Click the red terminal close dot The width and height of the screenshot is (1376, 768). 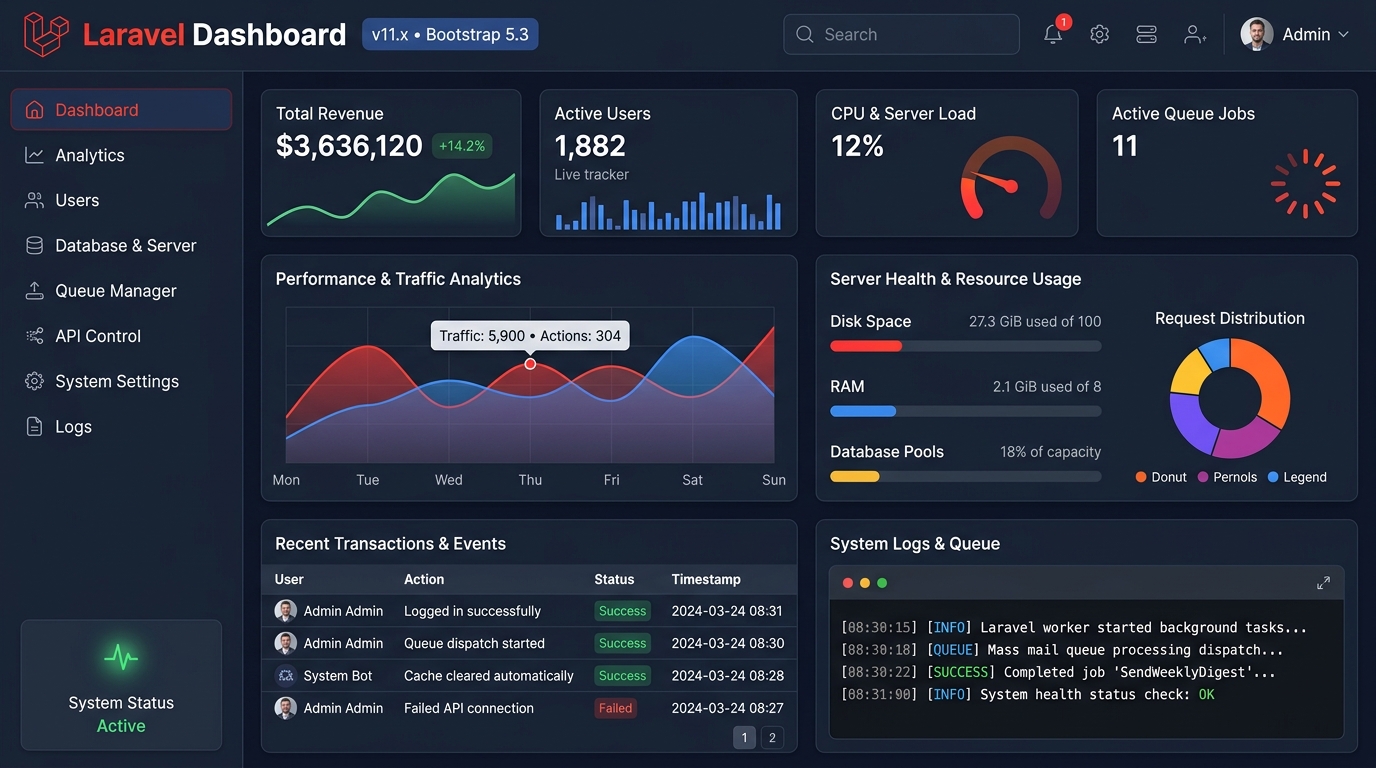(x=848, y=583)
